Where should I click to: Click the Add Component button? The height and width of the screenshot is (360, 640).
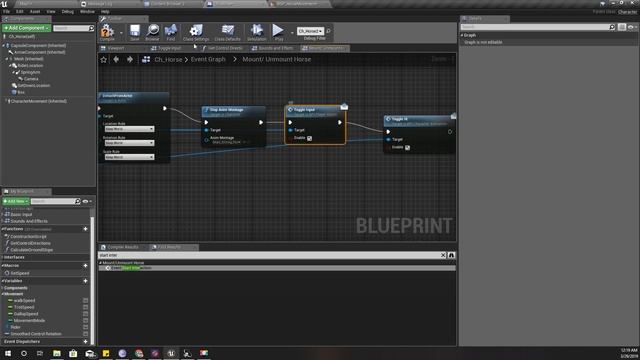tap(27, 28)
